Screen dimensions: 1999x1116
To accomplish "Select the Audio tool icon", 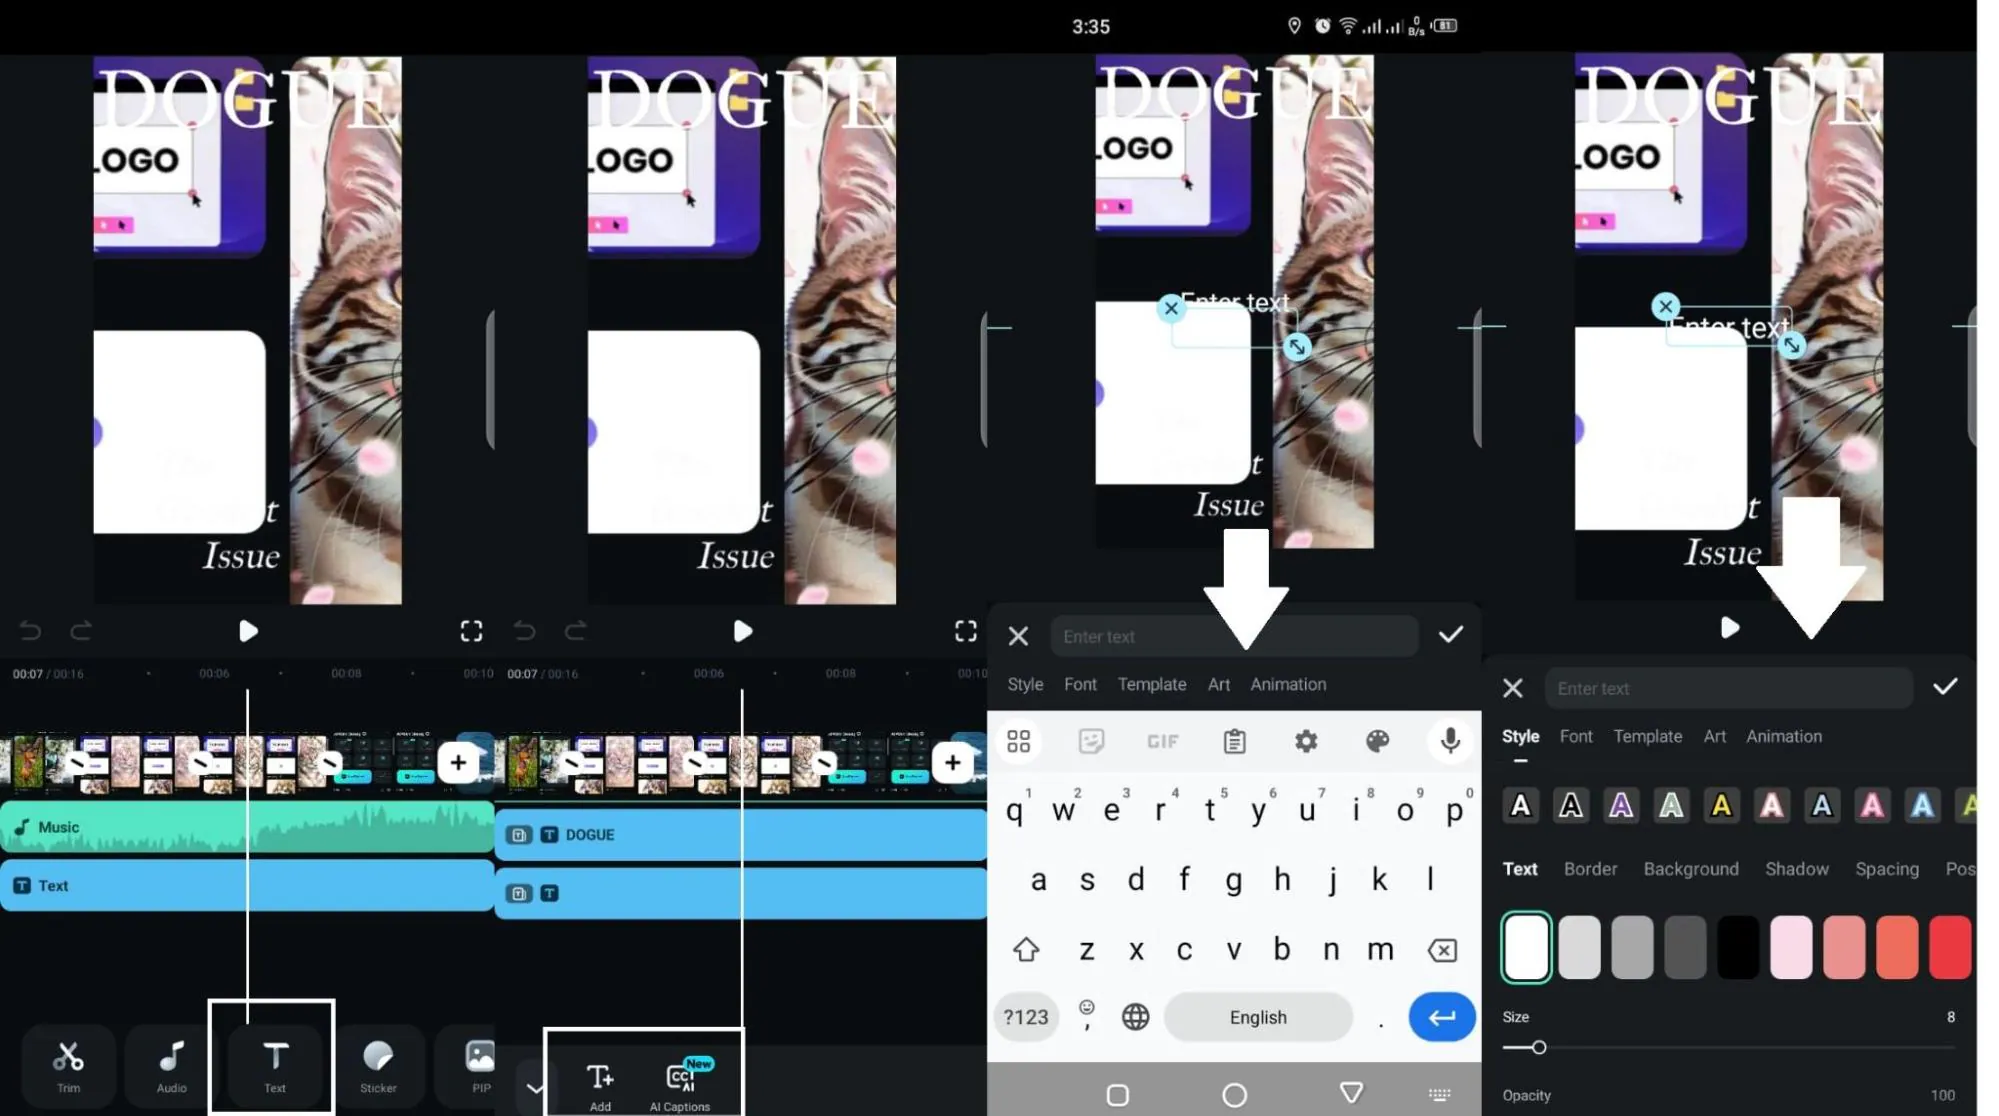I will pyautogui.click(x=170, y=1064).
